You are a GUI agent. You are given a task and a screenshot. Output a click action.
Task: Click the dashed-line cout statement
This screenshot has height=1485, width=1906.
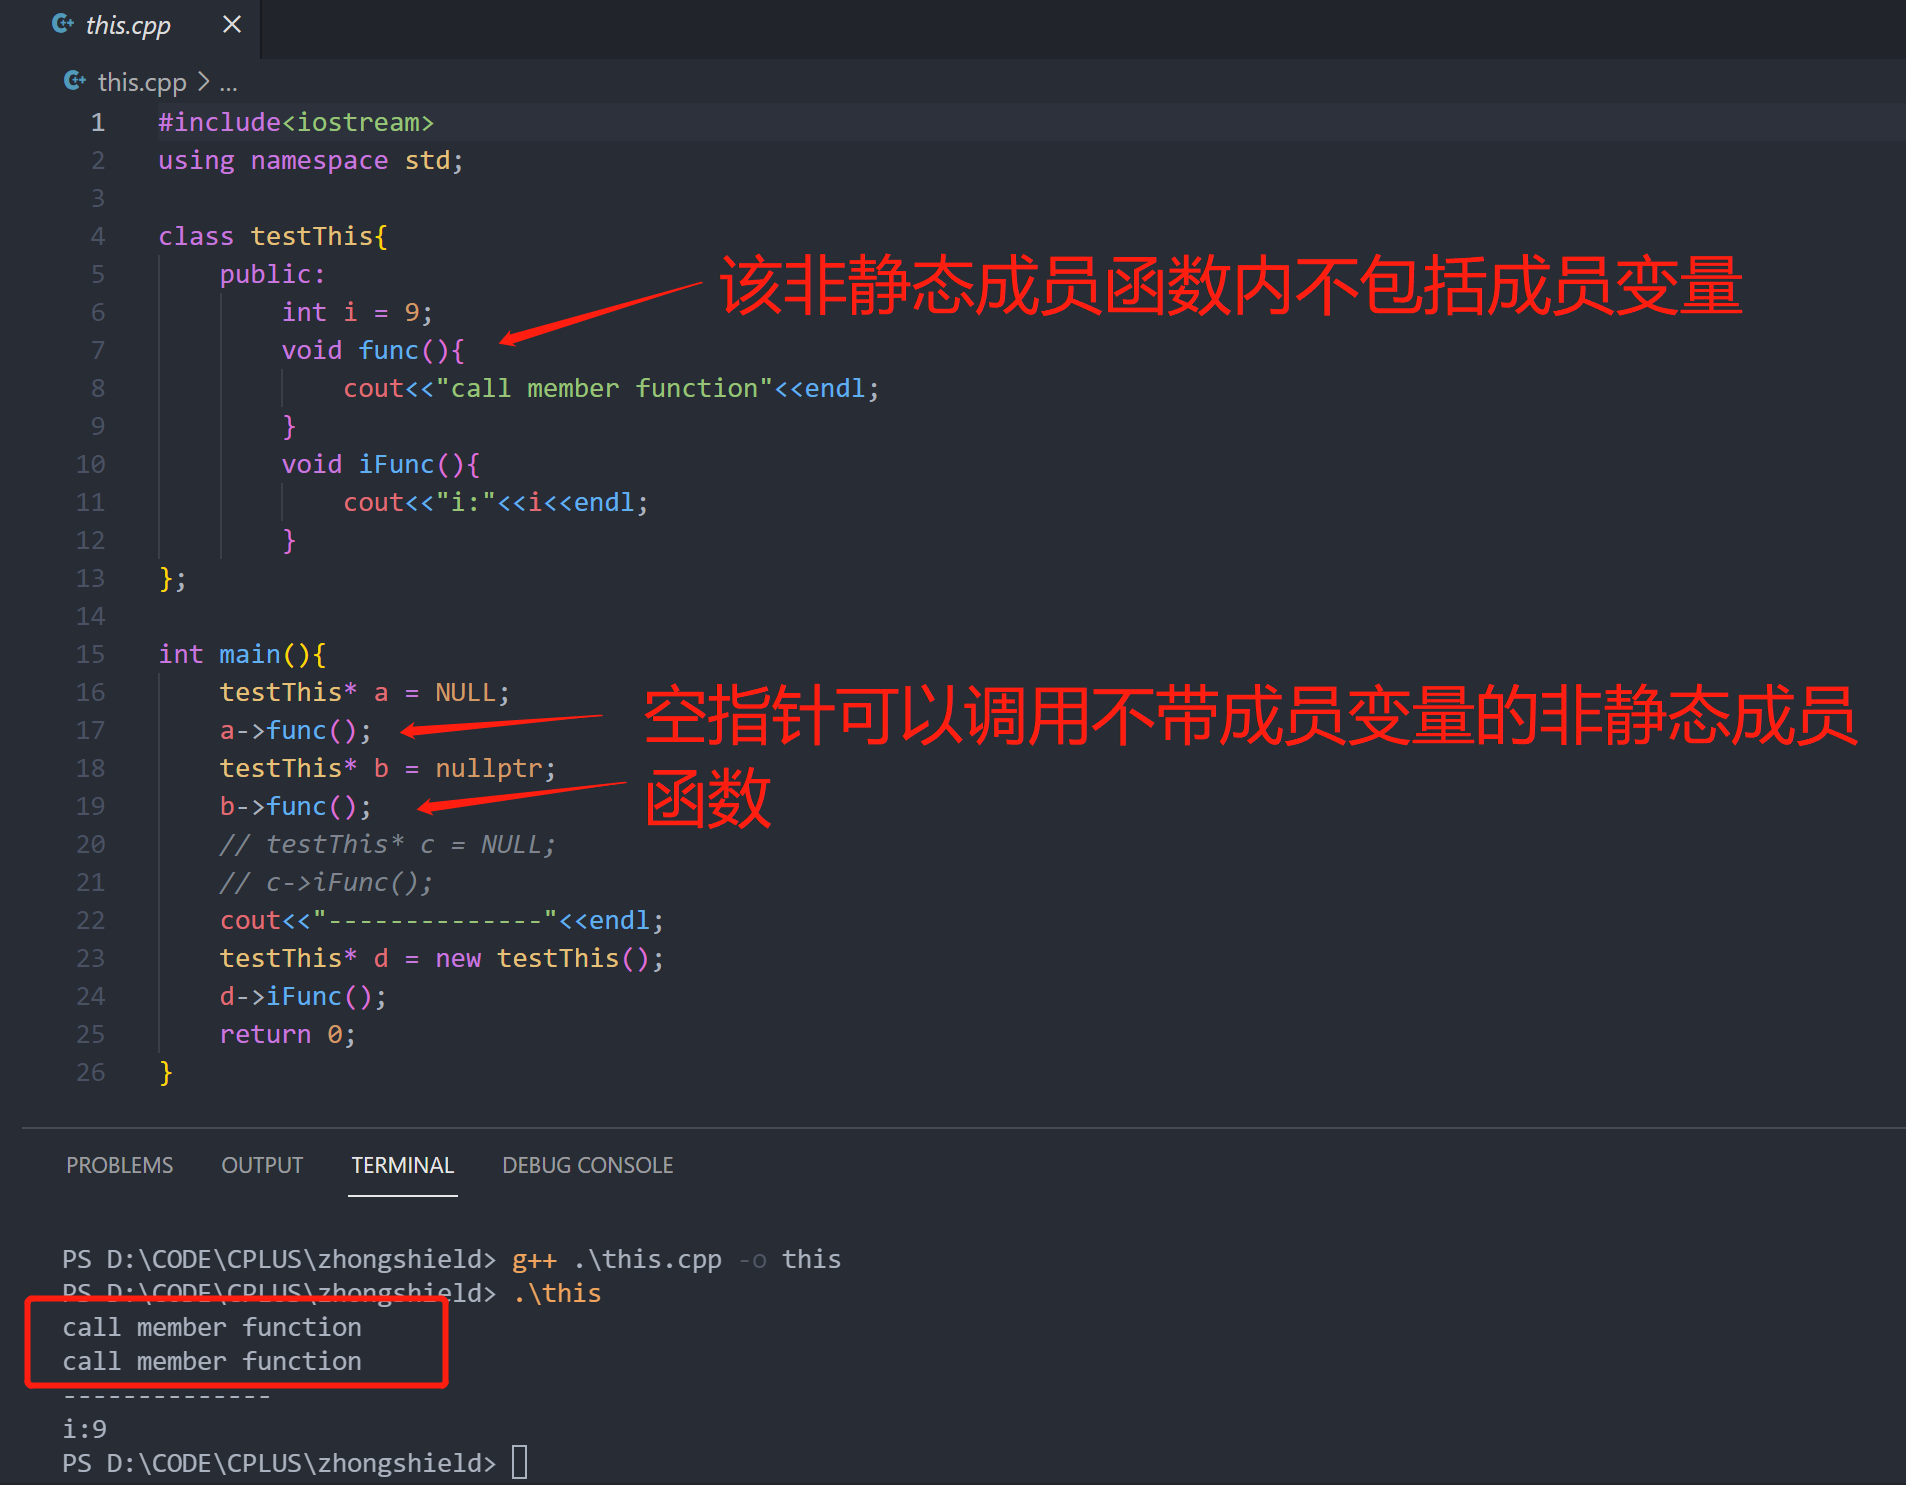[x=442, y=920]
